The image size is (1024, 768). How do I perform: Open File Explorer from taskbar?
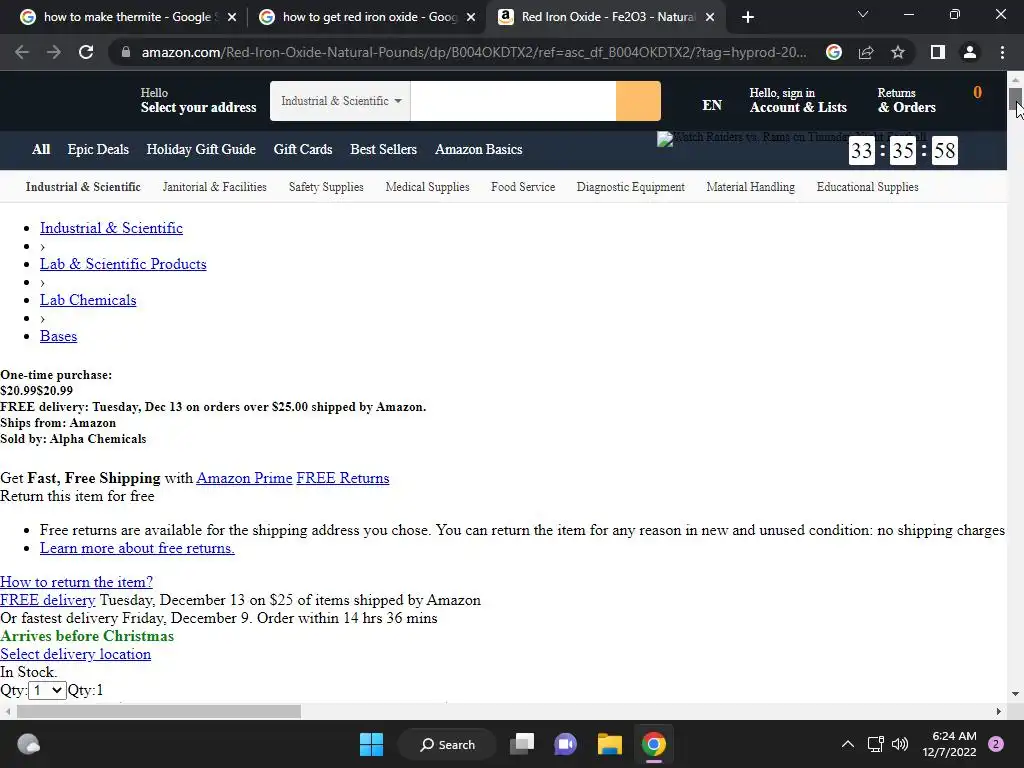[609, 744]
